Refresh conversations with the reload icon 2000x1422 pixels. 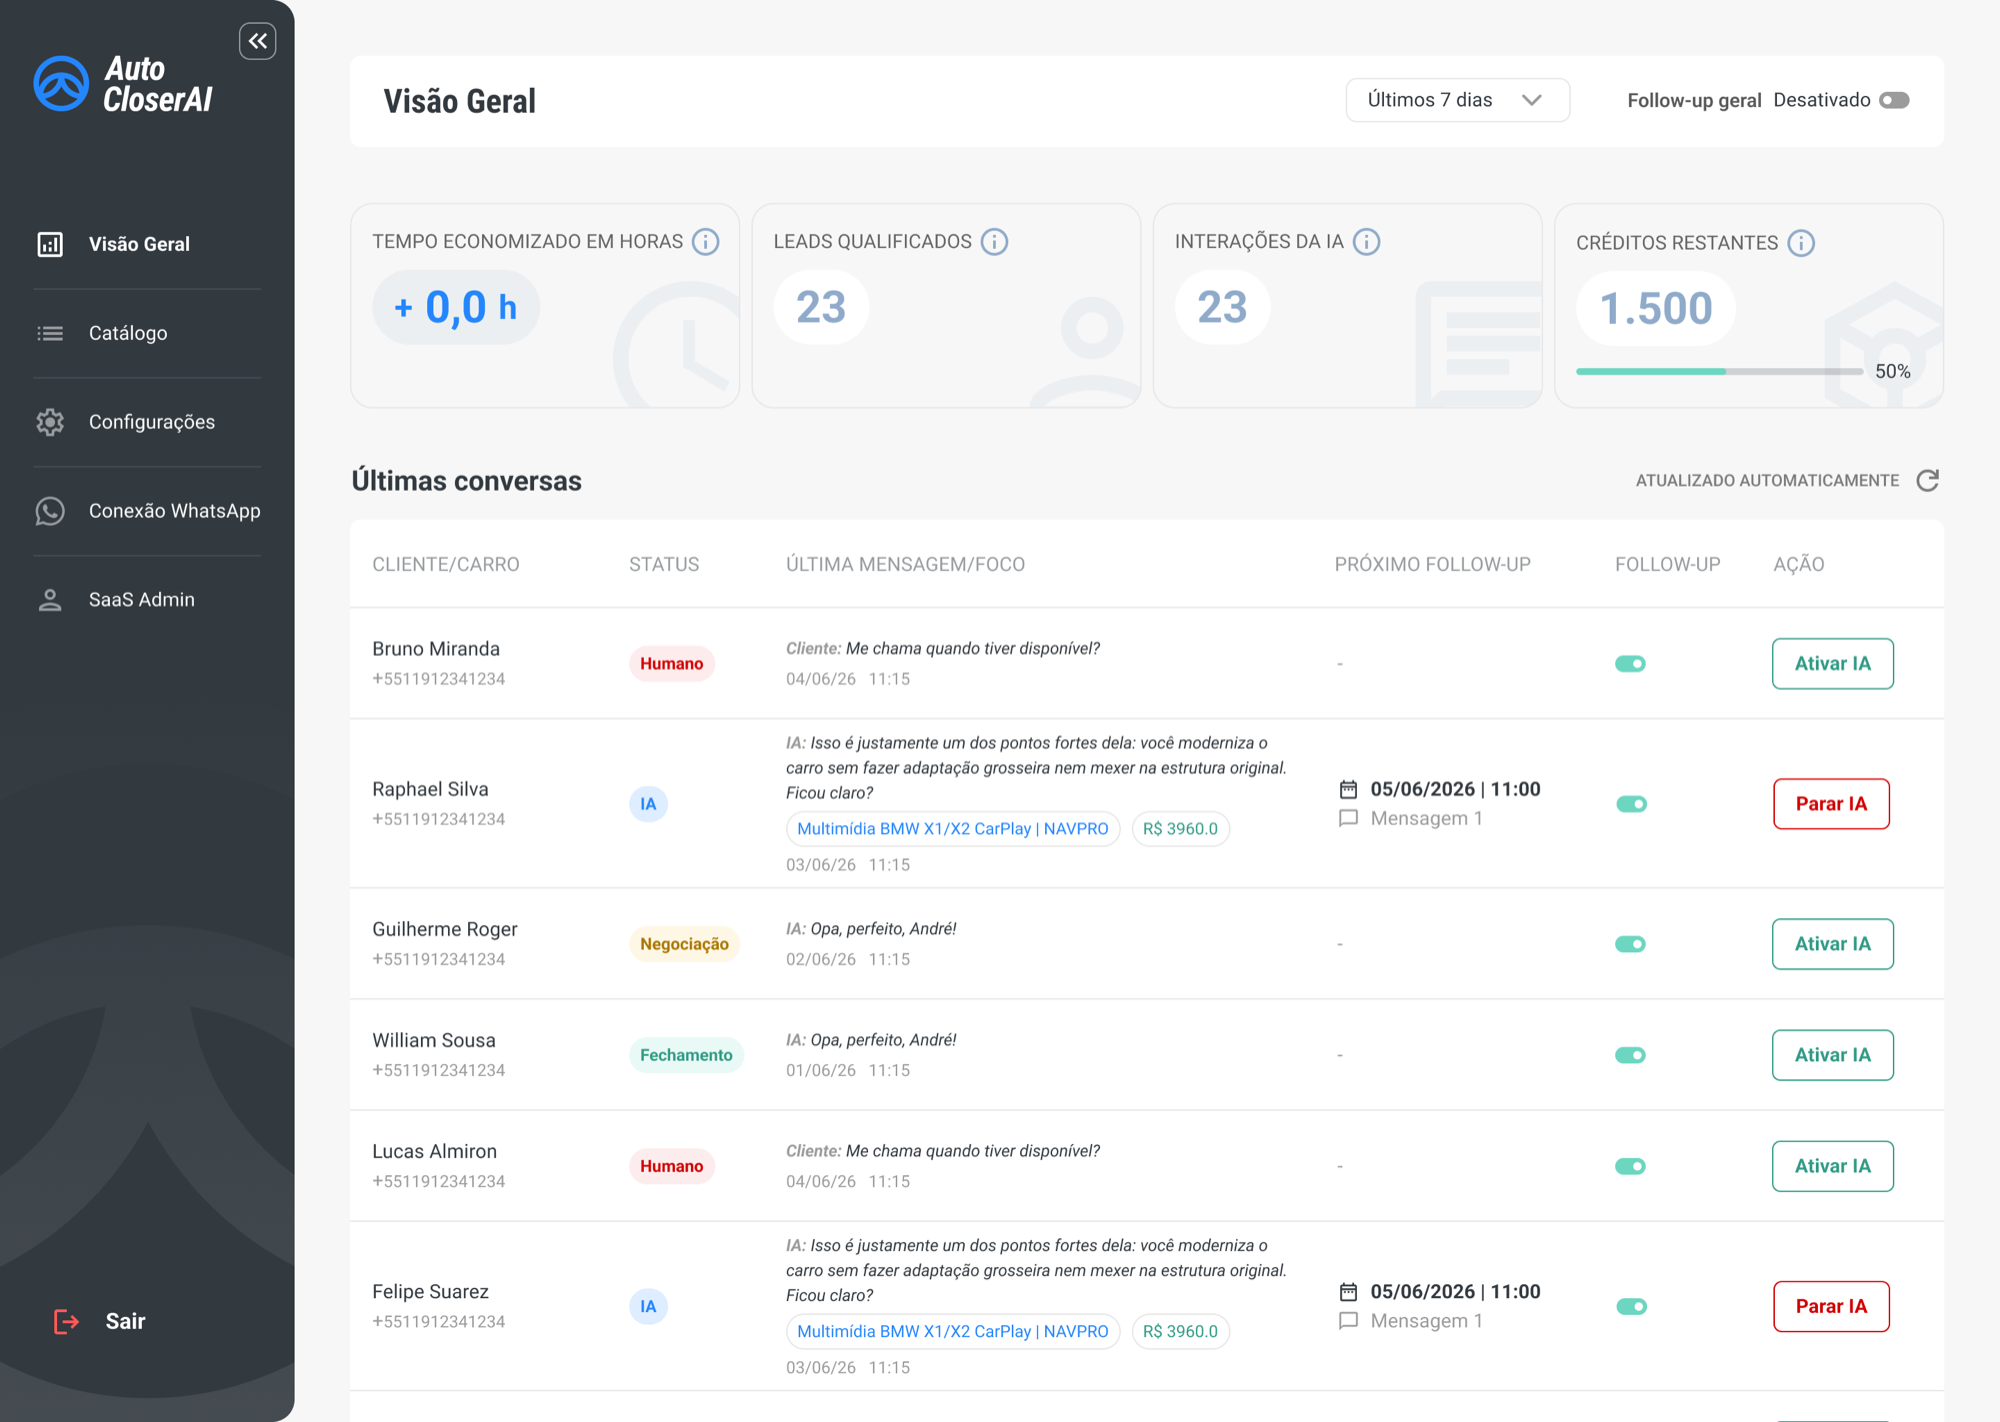click(x=1928, y=481)
